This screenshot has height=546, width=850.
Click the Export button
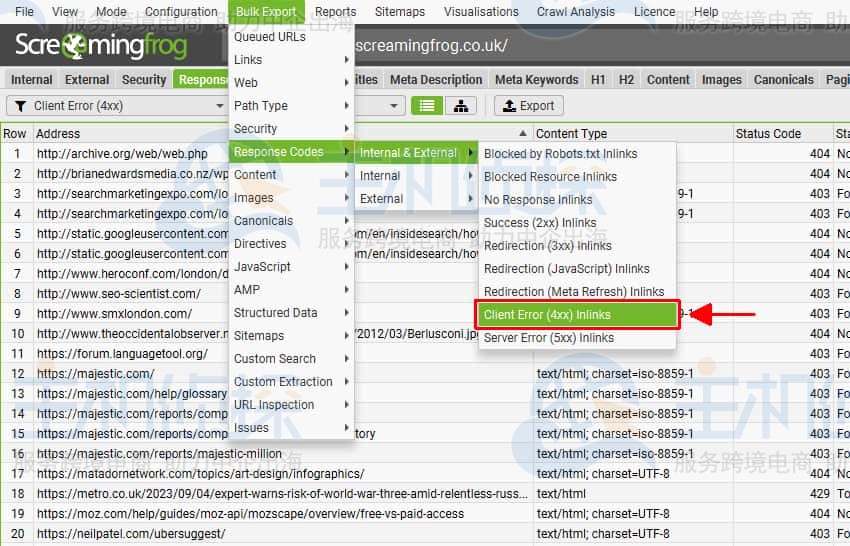point(528,106)
